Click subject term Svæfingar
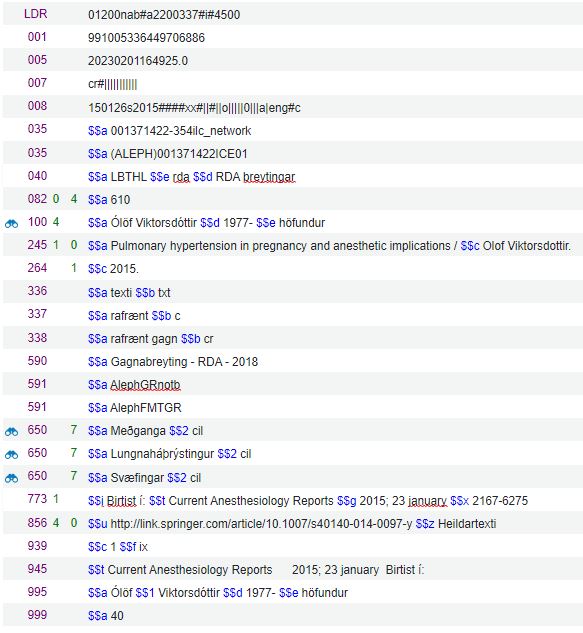The width and height of the screenshot is (583, 633). [x=137, y=478]
